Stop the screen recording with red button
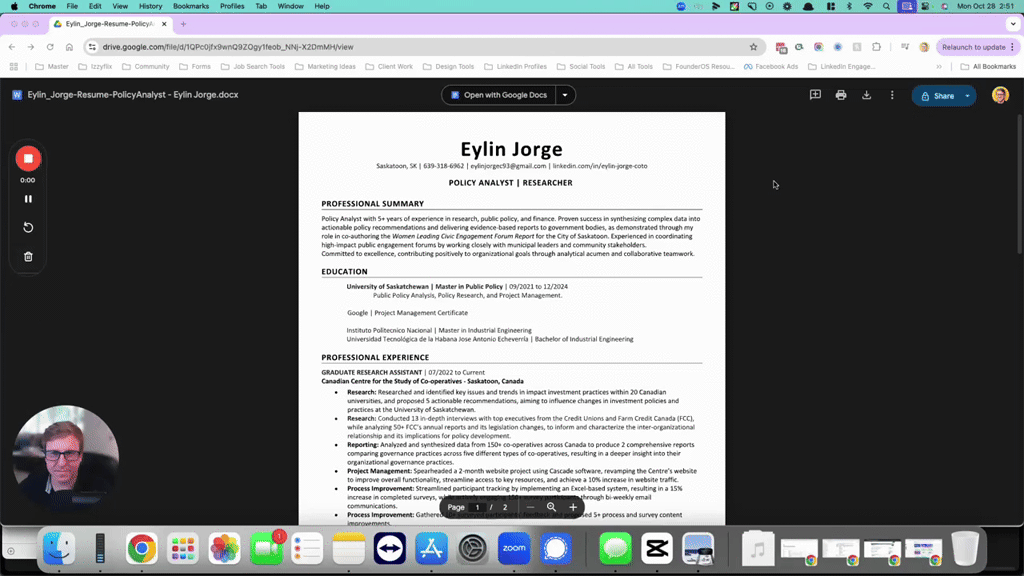The width and height of the screenshot is (1024, 576). point(28,159)
